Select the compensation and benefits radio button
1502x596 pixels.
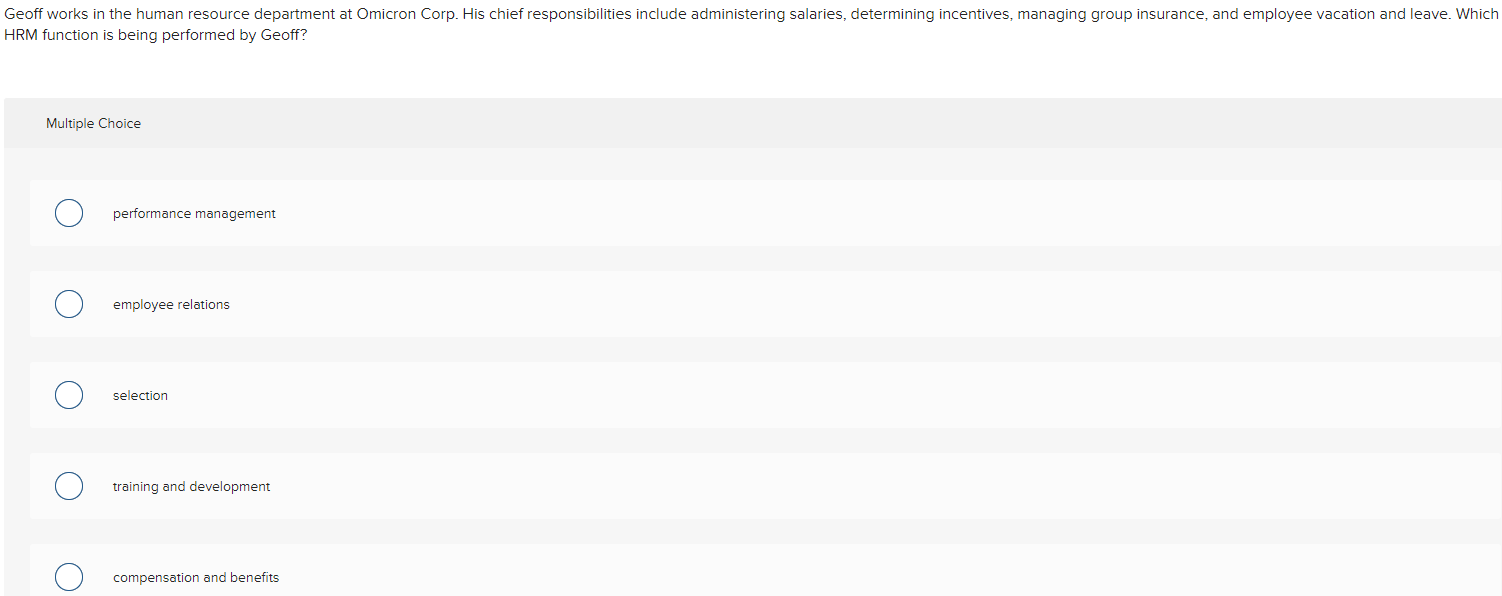click(x=68, y=577)
